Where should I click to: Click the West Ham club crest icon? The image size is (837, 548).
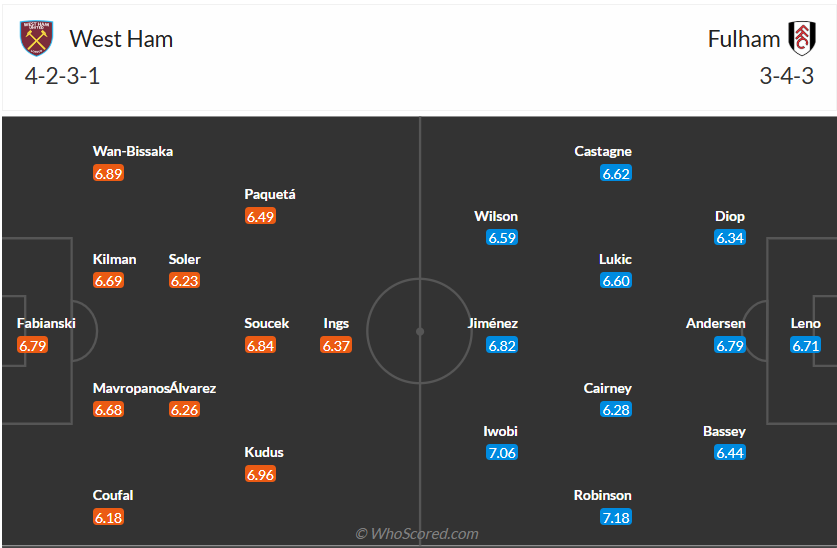click(38, 38)
